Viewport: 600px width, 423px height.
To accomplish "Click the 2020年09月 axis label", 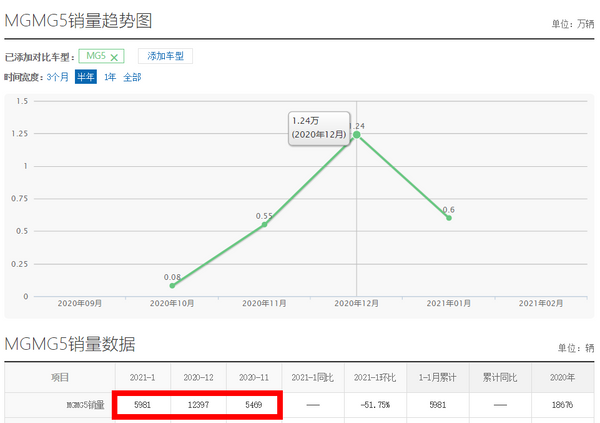I will [80, 304].
